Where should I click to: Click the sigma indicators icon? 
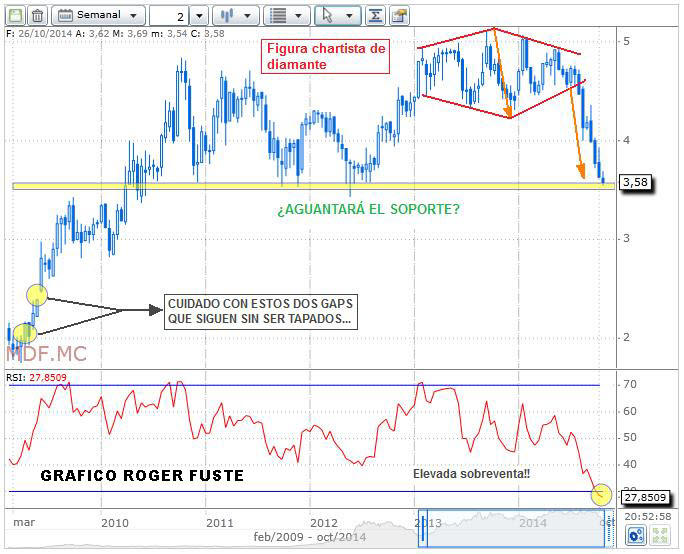(x=375, y=16)
